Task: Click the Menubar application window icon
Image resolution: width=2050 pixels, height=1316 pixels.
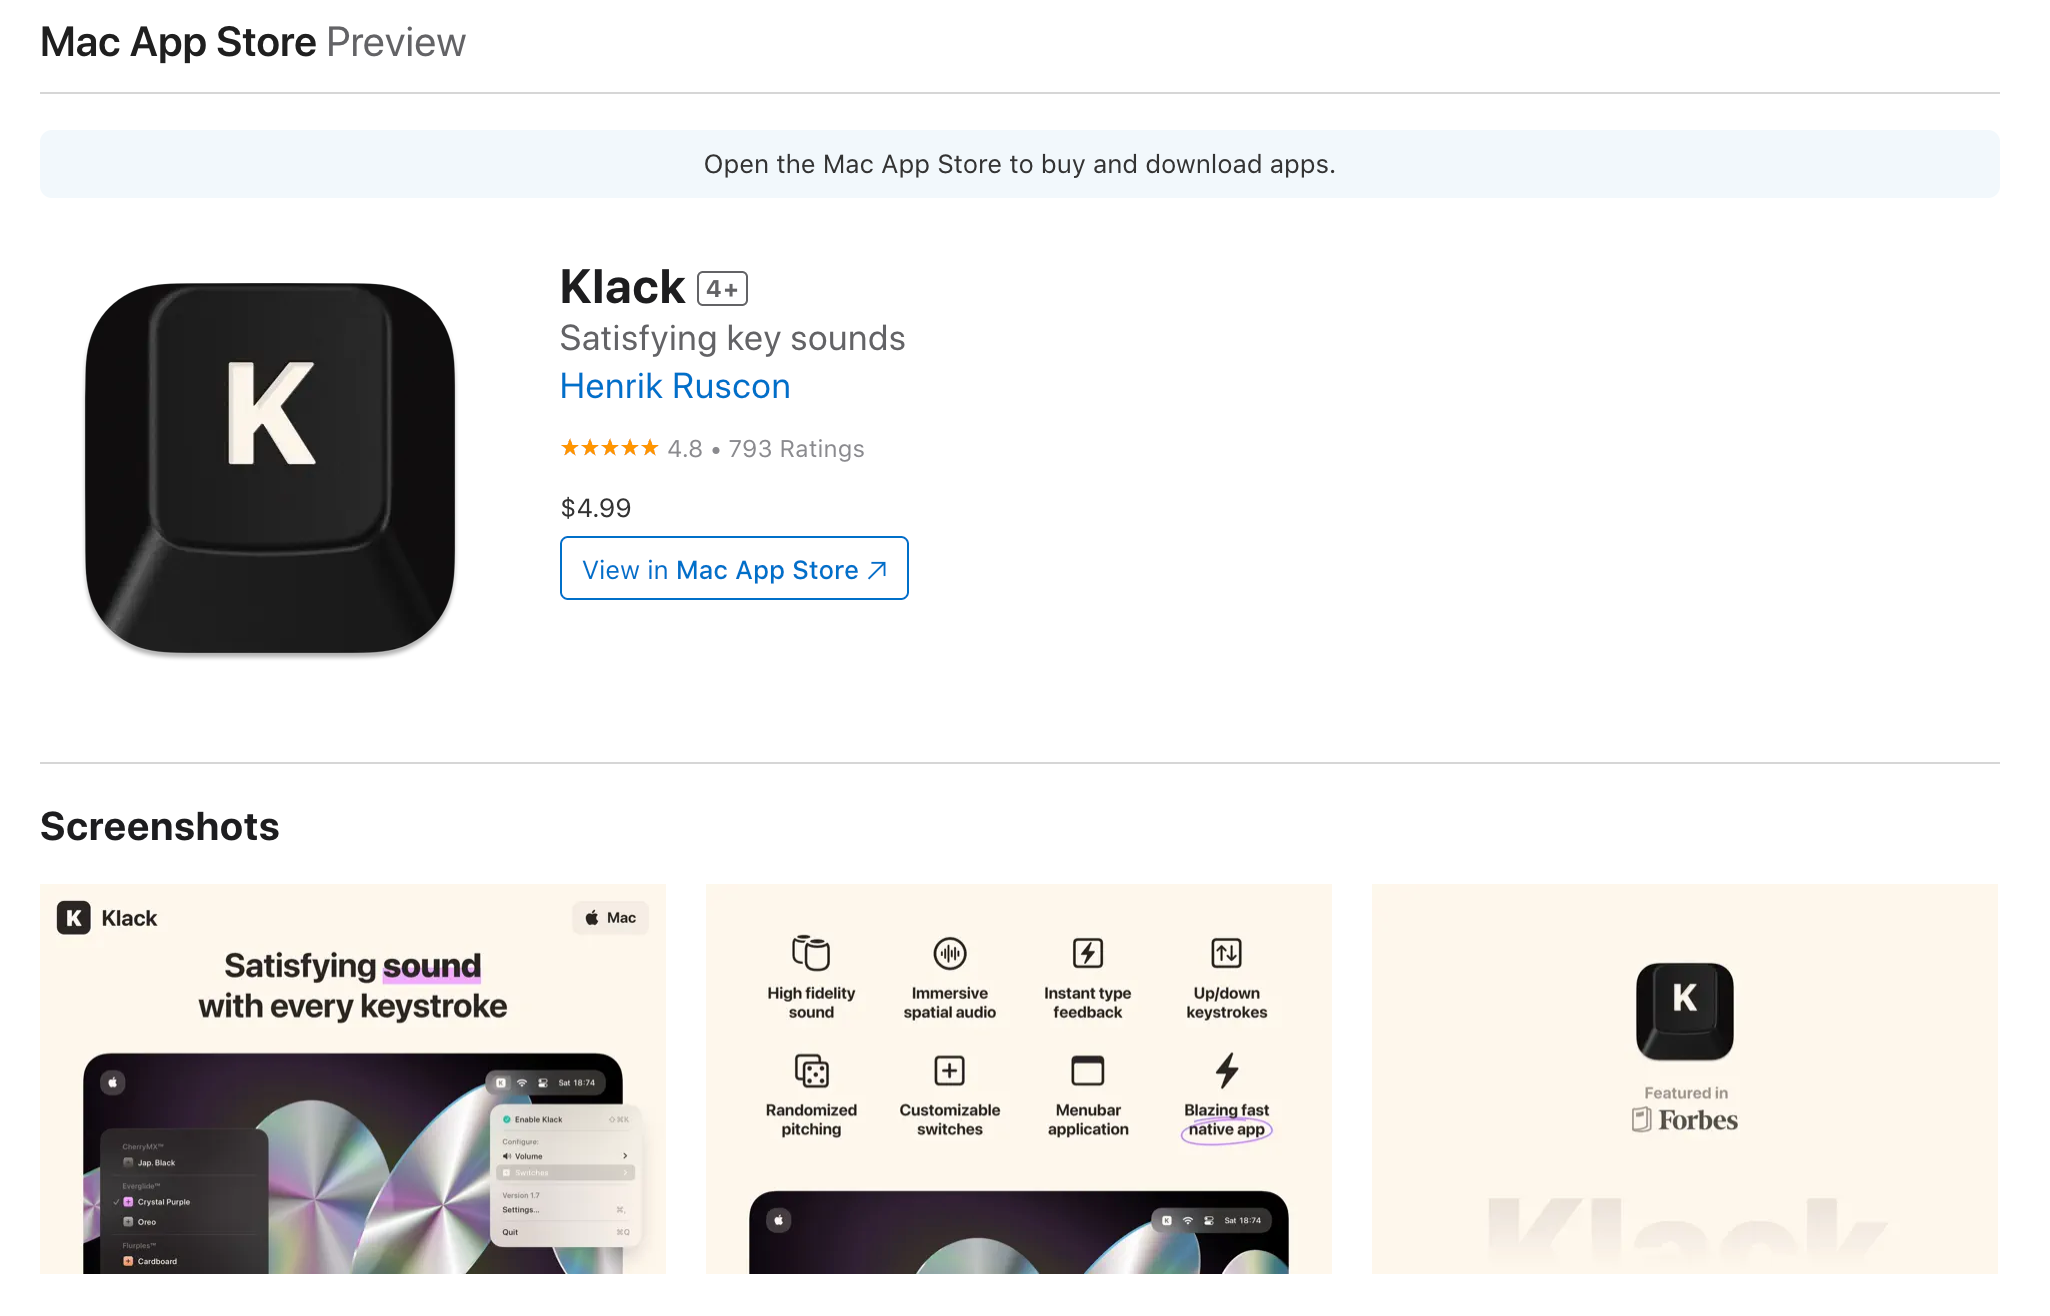Action: [x=1087, y=1071]
